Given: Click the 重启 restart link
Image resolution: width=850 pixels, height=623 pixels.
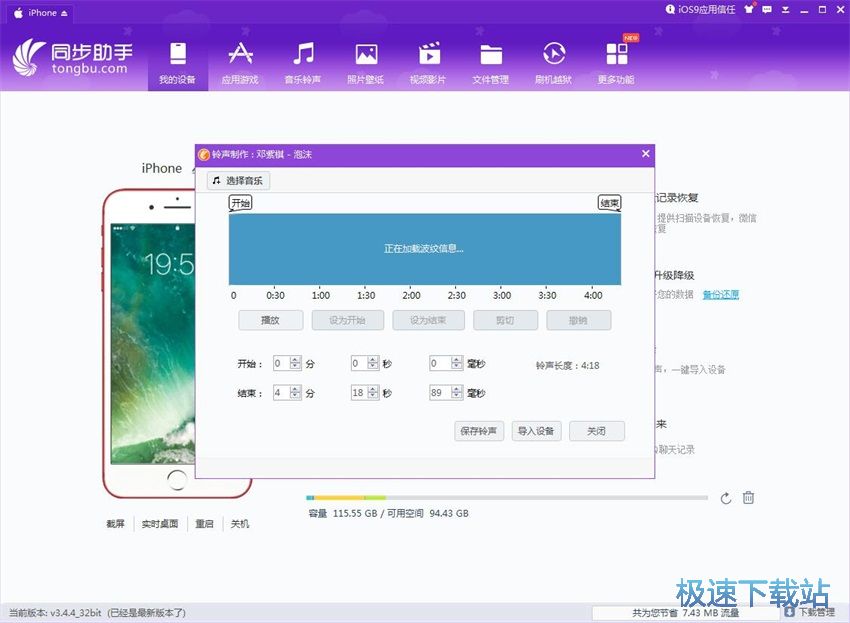Looking at the screenshot, I should coord(204,524).
